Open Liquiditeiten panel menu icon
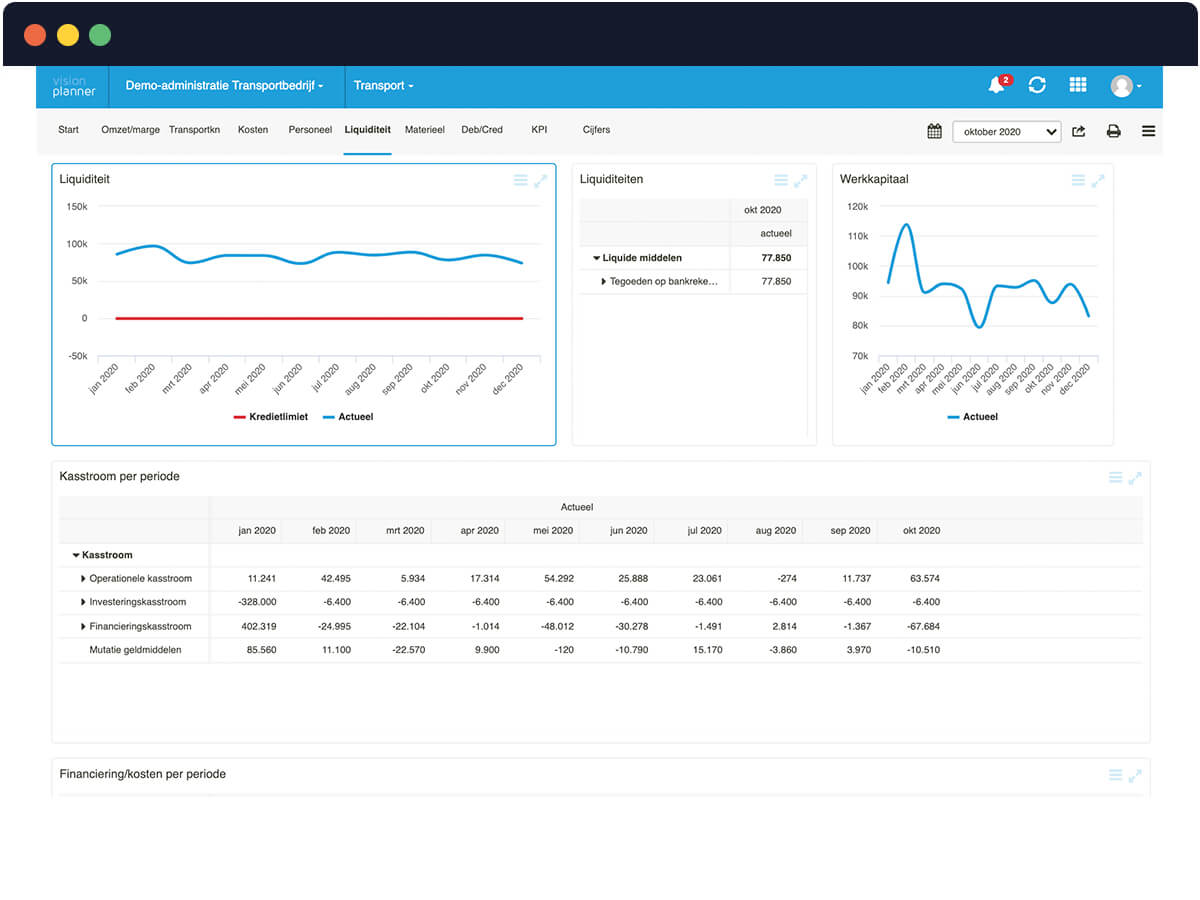The height and width of the screenshot is (900, 1200). (x=781, y=181)
